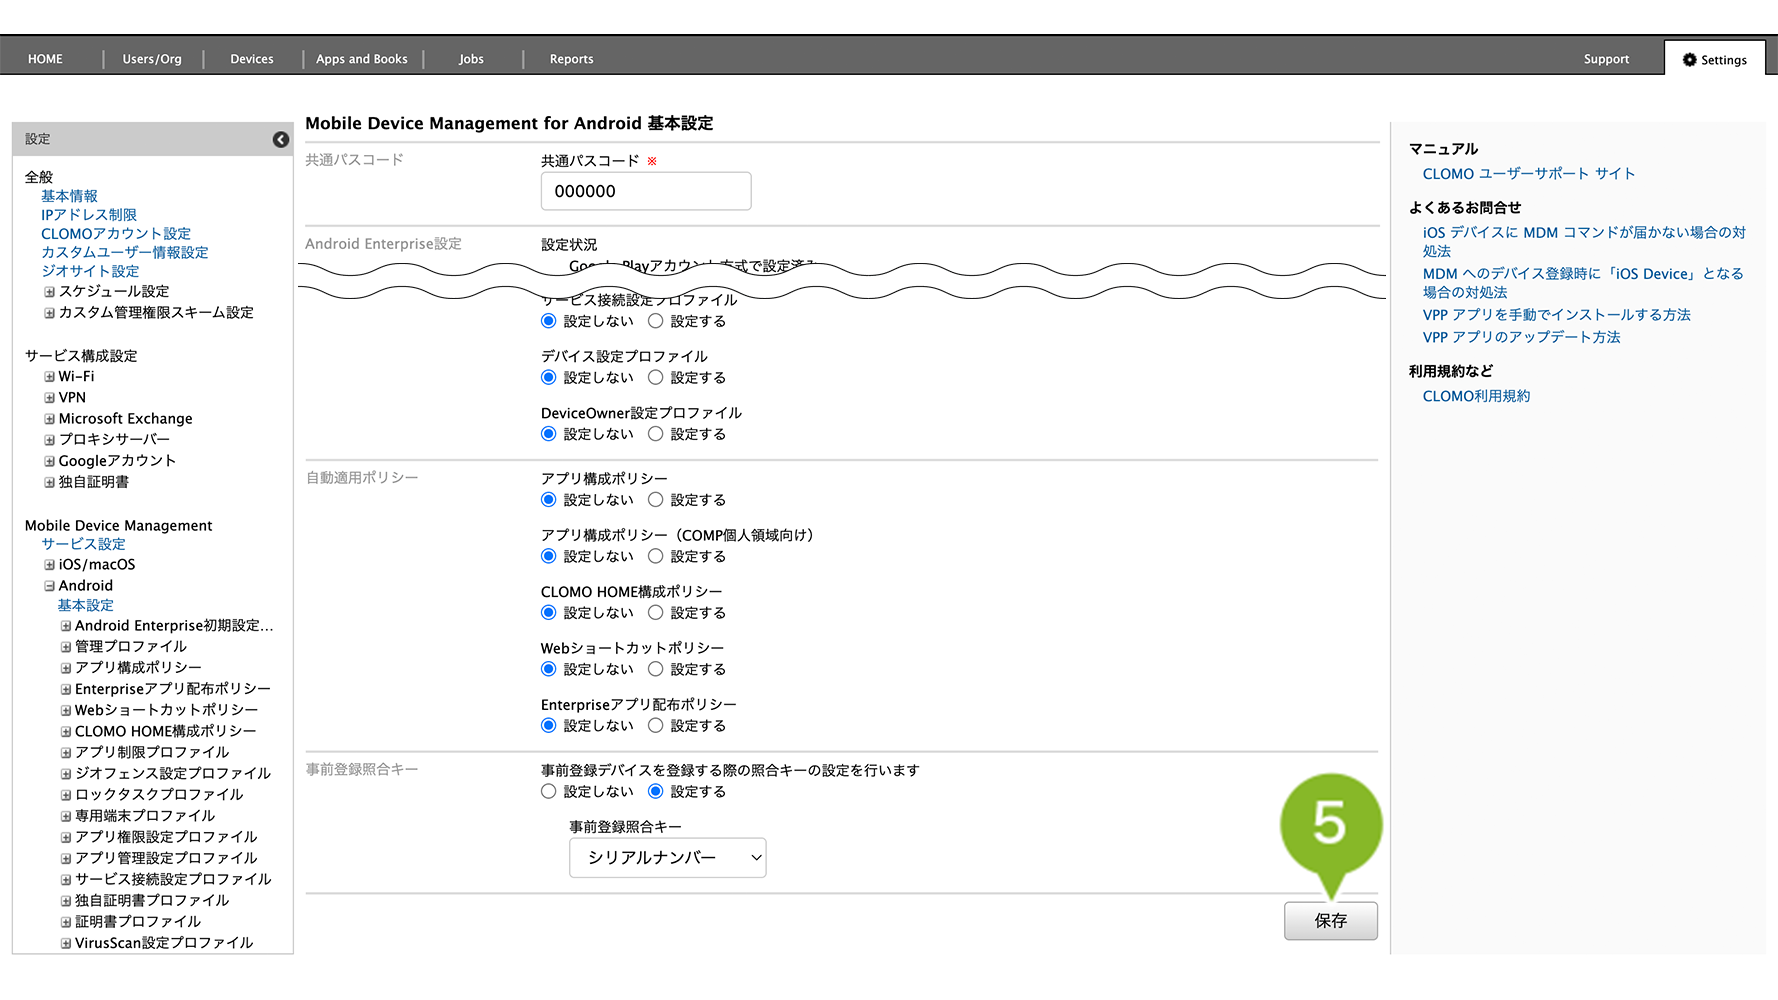Expand the 管理プロファイル plus icon
Image resolution: width=1778 pixels, height=1000 pixels.
click(x=66, y=647)
